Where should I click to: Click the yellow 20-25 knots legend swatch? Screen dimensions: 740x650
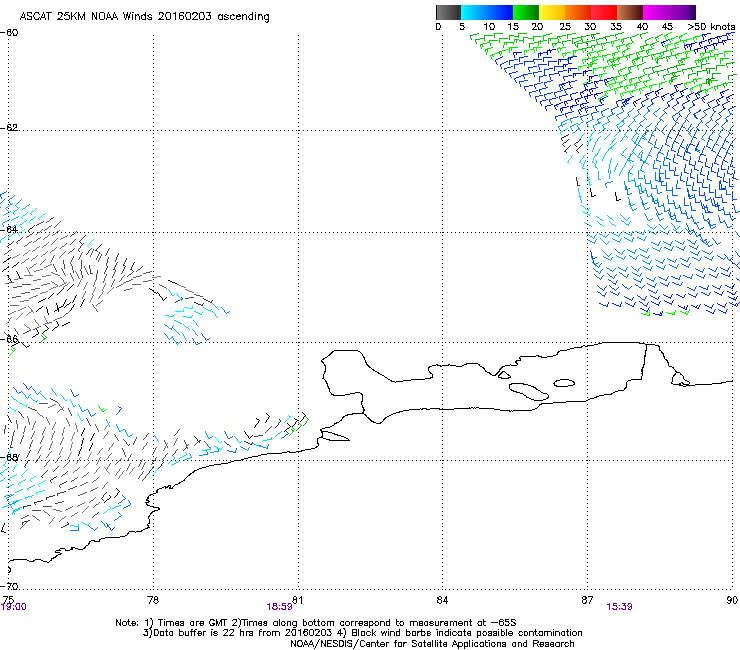[x=552, y=12]
